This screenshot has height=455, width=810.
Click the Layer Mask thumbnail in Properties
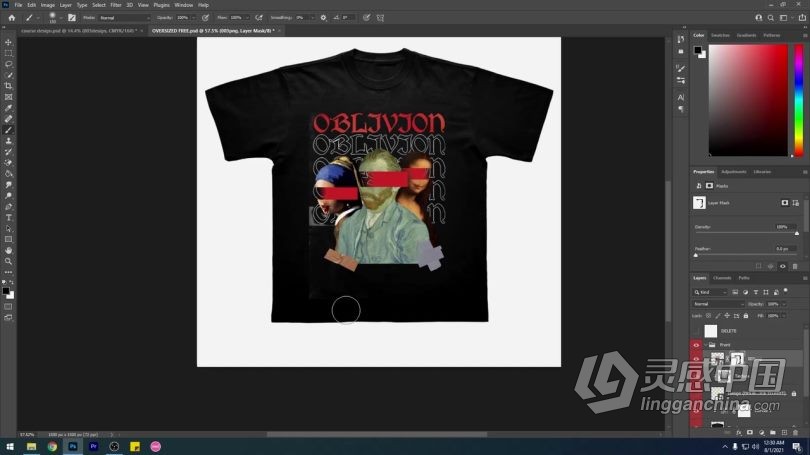pyautogui.click(x=699, y=202)
